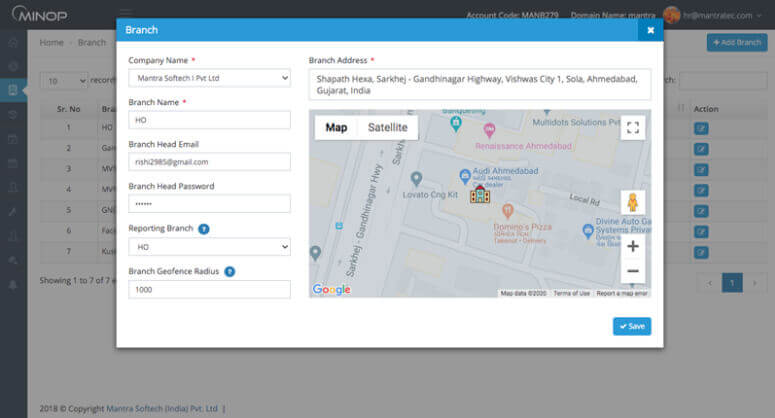Click the Add Branch button
Image resolution: width=775 pixels, height=418 pixels.
(x=737, y=43)
